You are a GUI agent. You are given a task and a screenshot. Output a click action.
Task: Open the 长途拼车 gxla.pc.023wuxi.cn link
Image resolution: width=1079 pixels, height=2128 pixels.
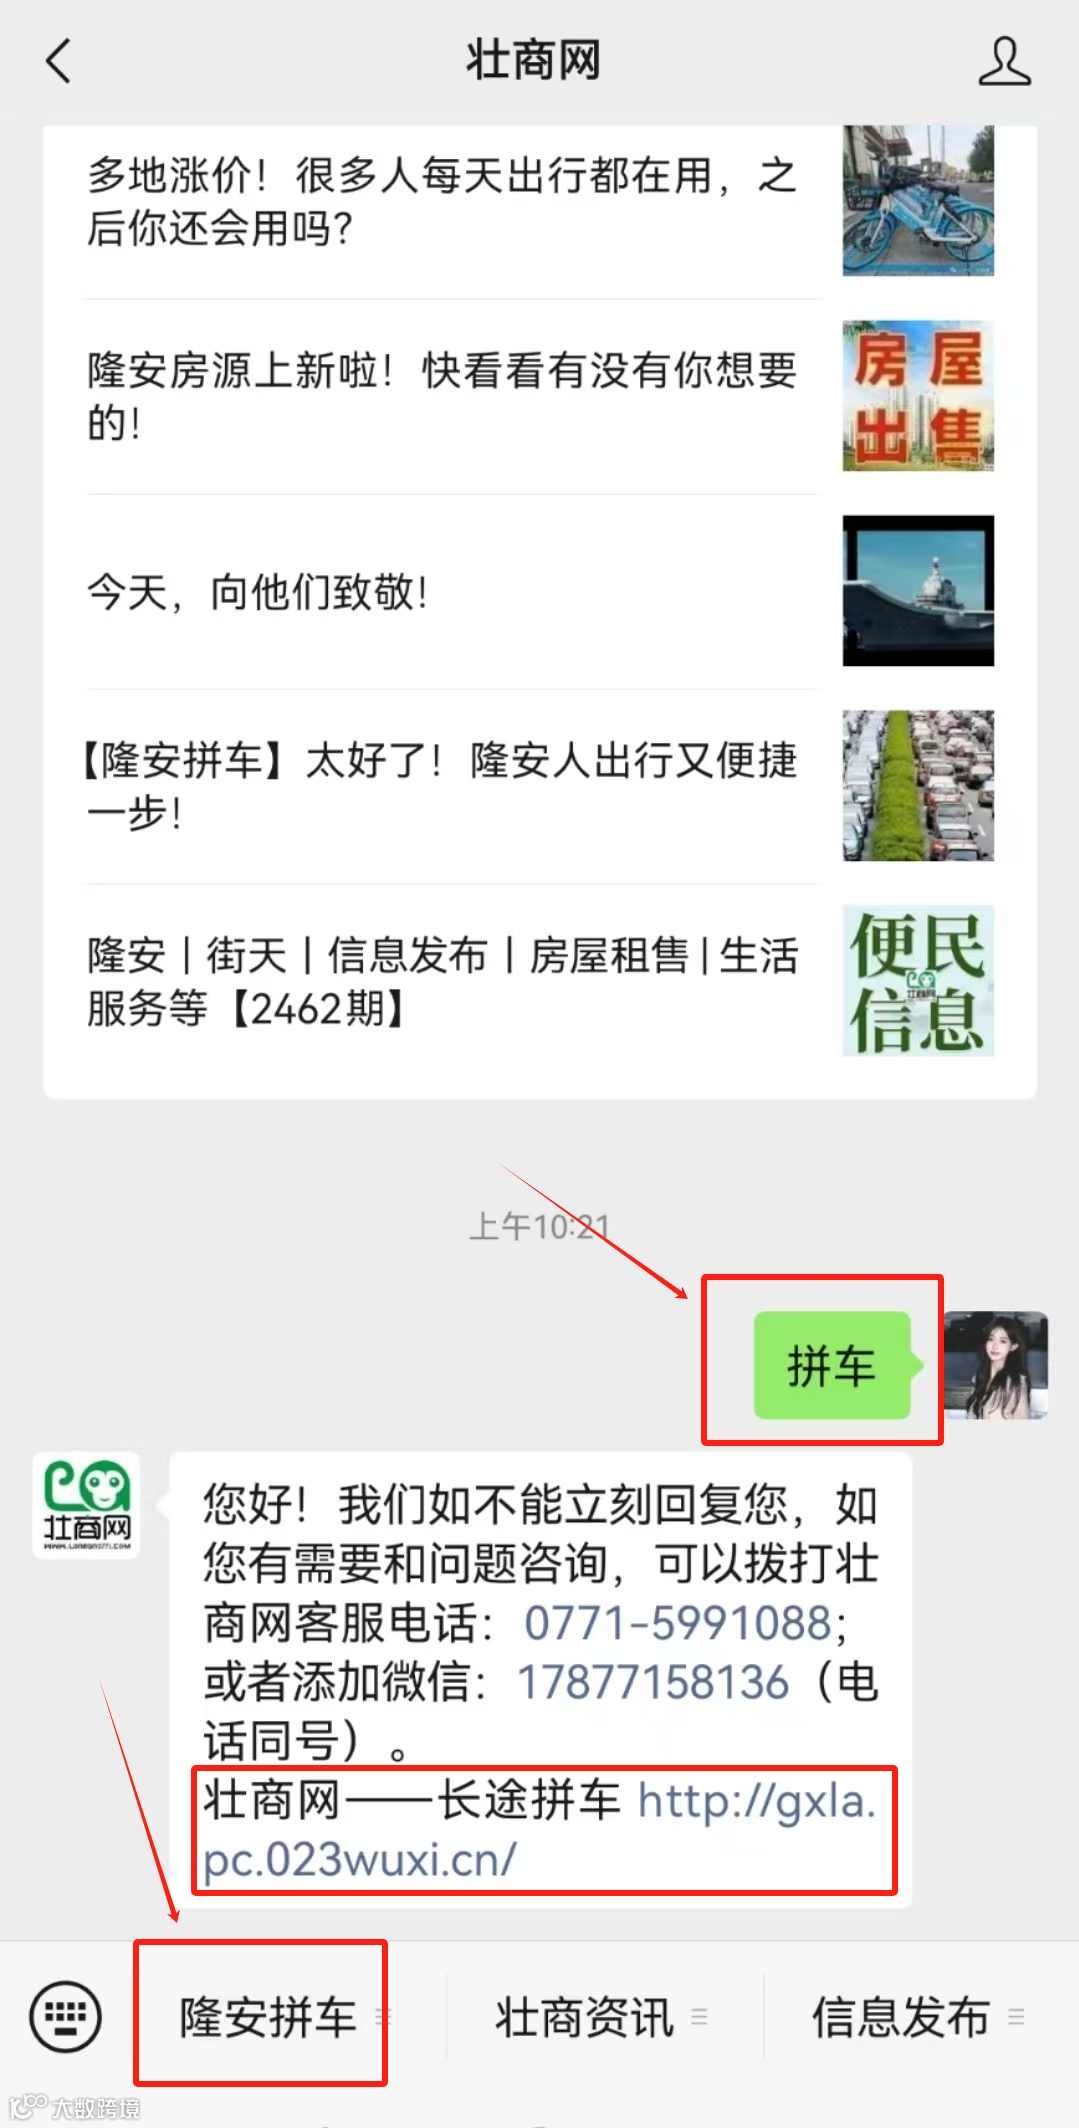(540, 1830)
